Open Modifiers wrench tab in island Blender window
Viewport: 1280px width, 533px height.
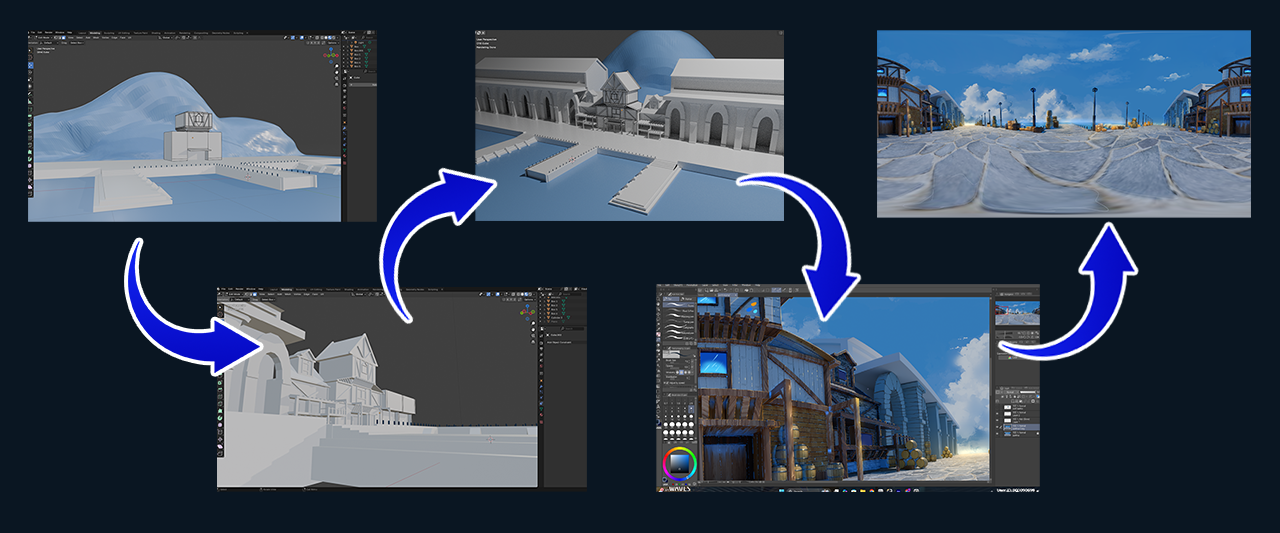[x=345, y=128]
